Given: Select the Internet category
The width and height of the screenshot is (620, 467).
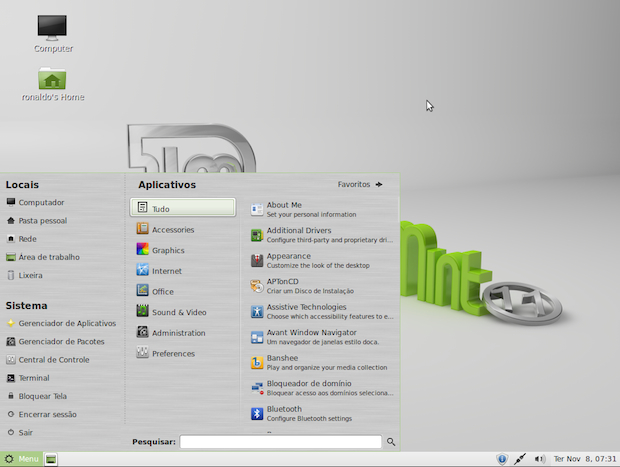Looking at the screenshot, I should tap(183, 270).
